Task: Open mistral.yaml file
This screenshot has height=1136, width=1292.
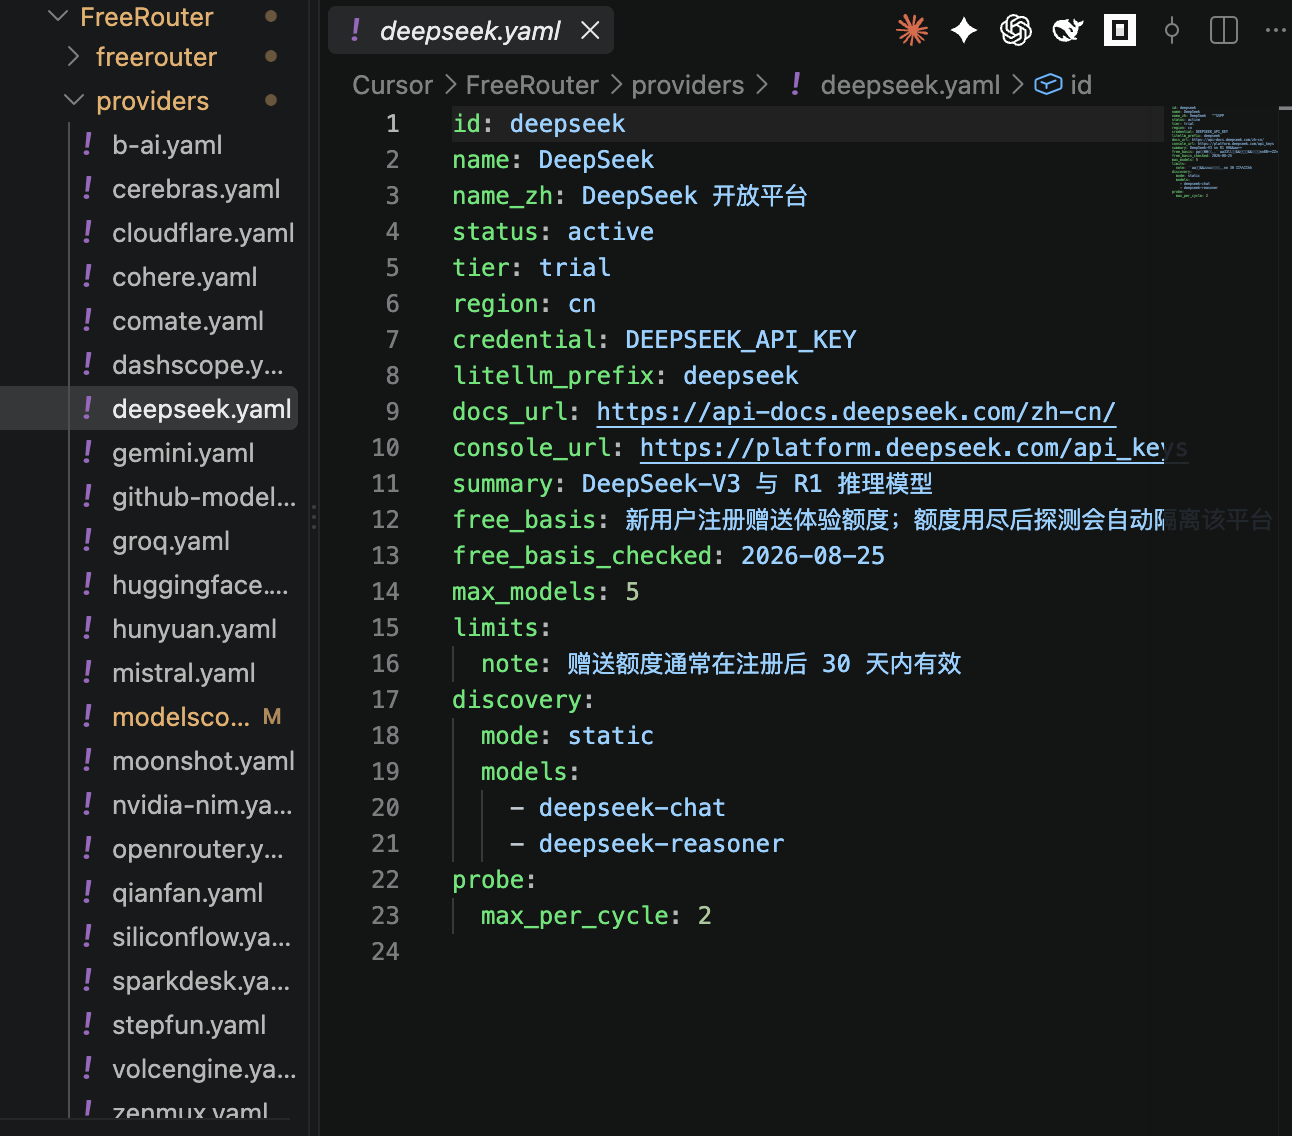Action: tap(184, 673)
